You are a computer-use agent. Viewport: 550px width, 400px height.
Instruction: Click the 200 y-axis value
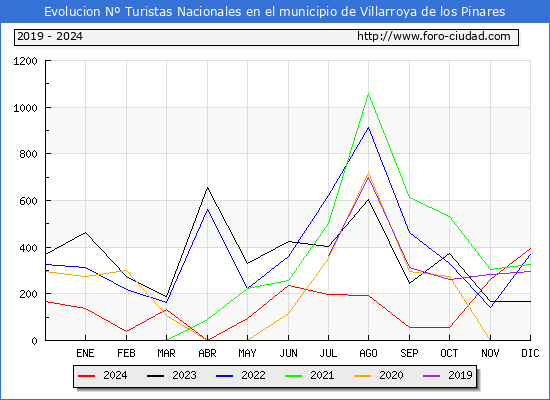point(28,294)
